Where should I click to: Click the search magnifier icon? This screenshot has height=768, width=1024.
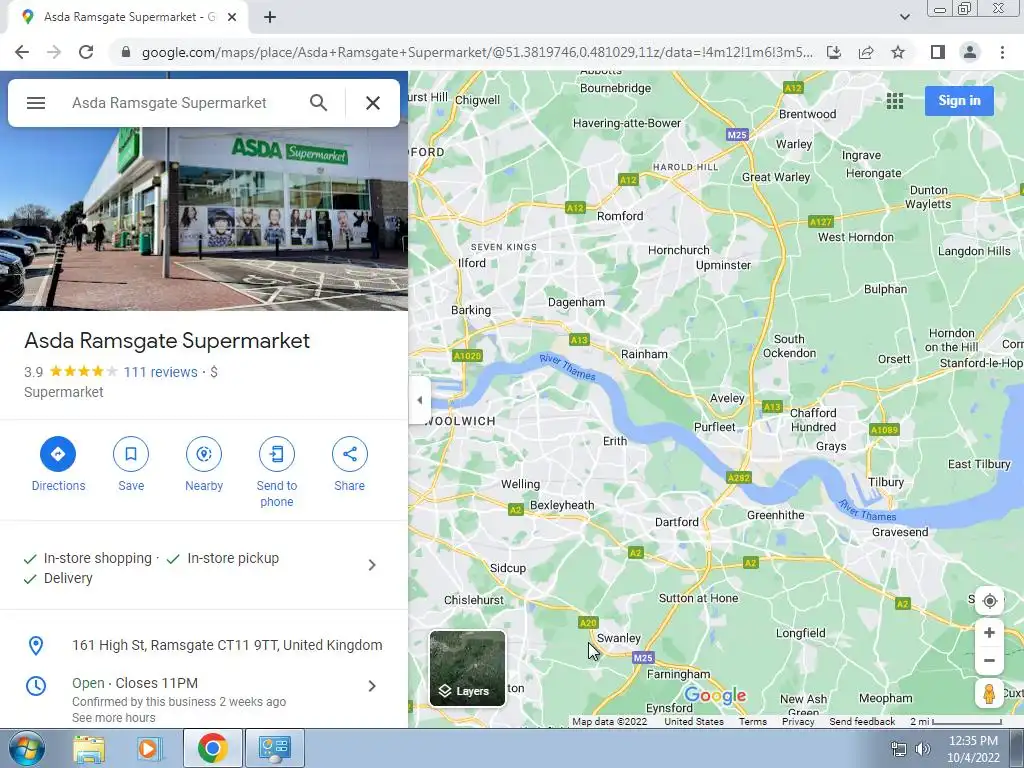318,103
